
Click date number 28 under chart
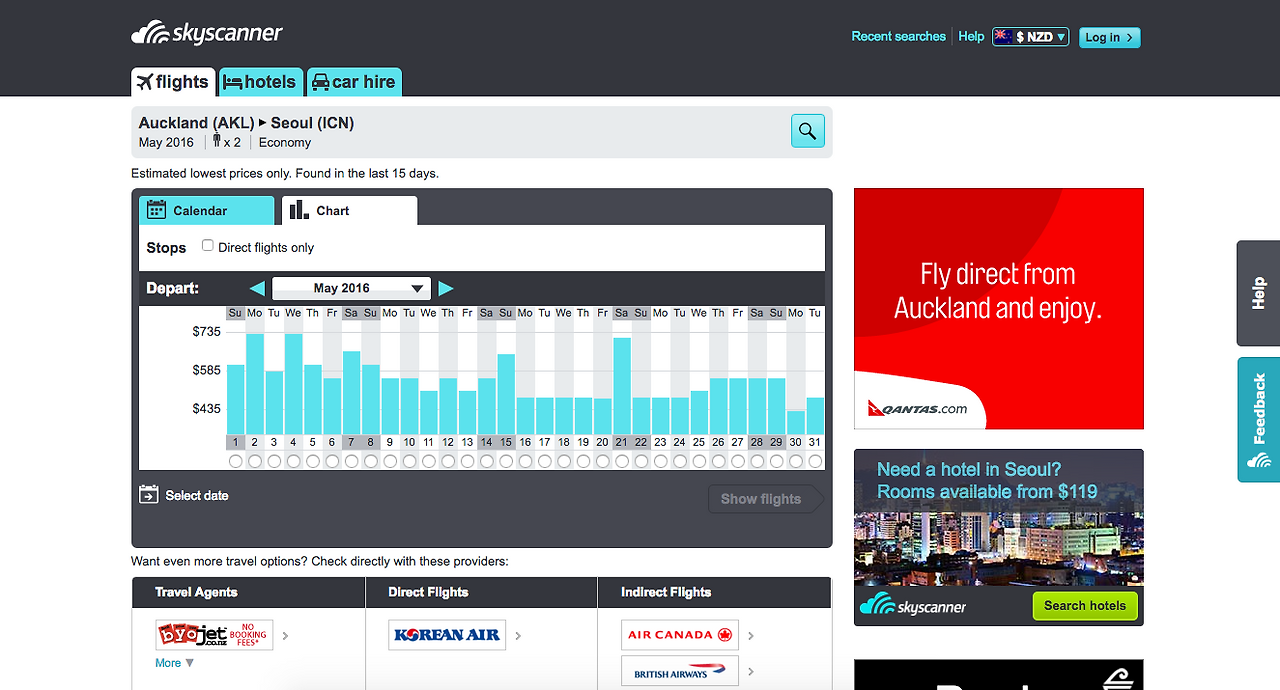(x=757, y=442)
